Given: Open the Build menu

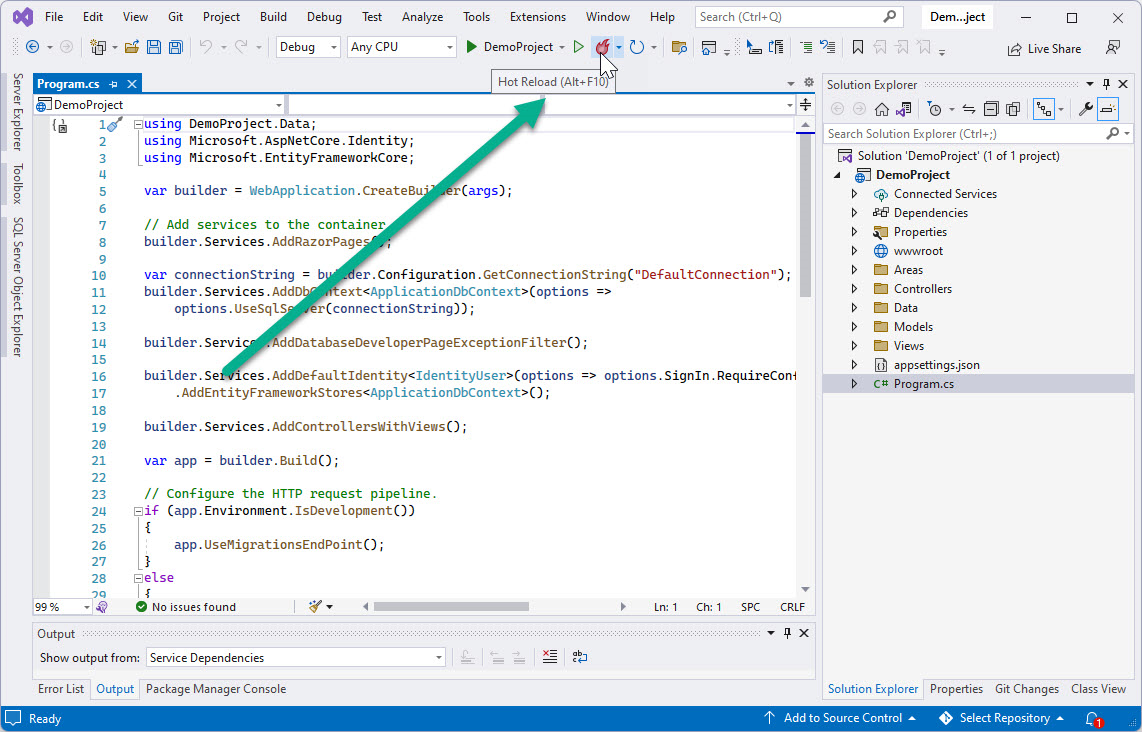Looking at the screenshot, I should [x=273, y=17].
